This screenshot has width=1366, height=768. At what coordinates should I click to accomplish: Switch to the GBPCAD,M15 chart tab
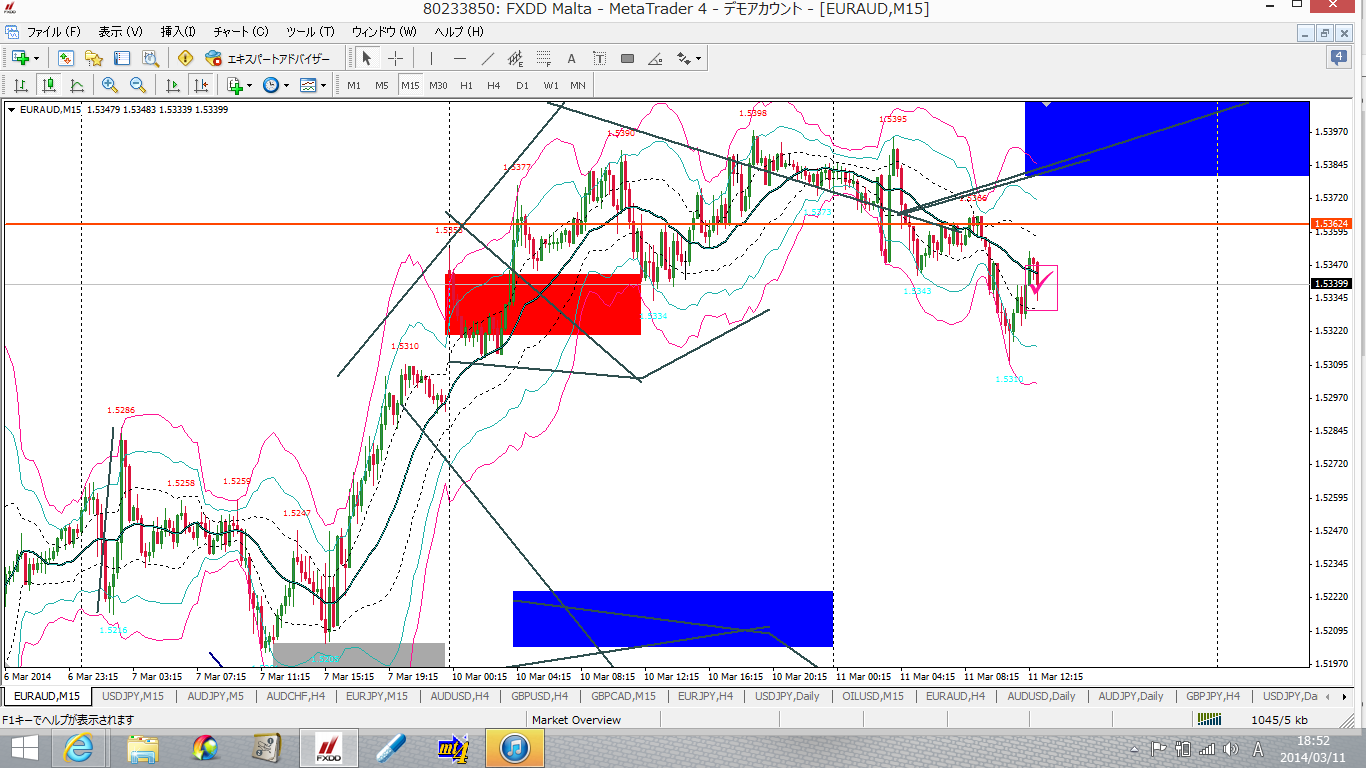(x=623, y=696)
